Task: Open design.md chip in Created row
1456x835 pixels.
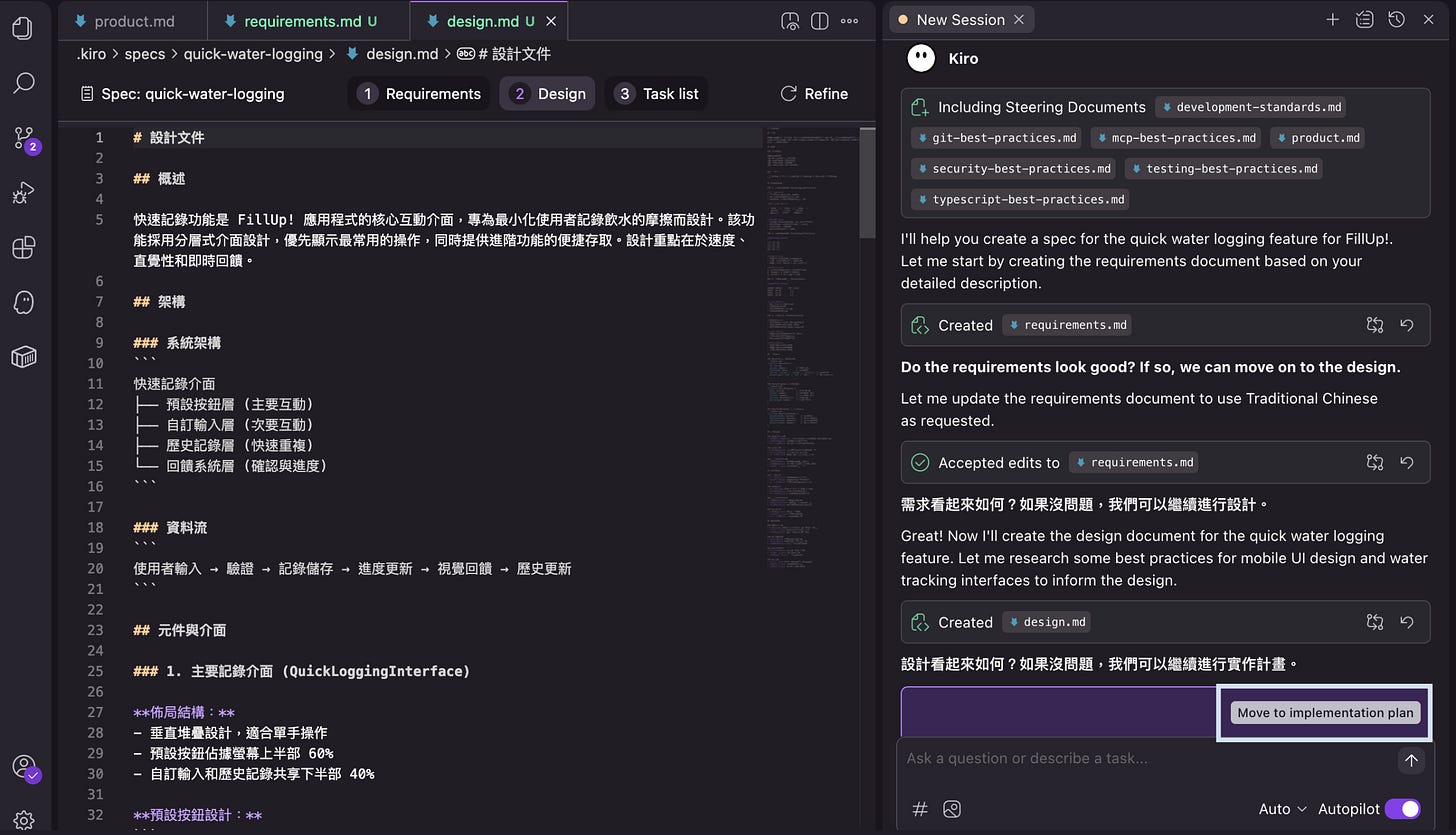Action: tap(1046, 622)
